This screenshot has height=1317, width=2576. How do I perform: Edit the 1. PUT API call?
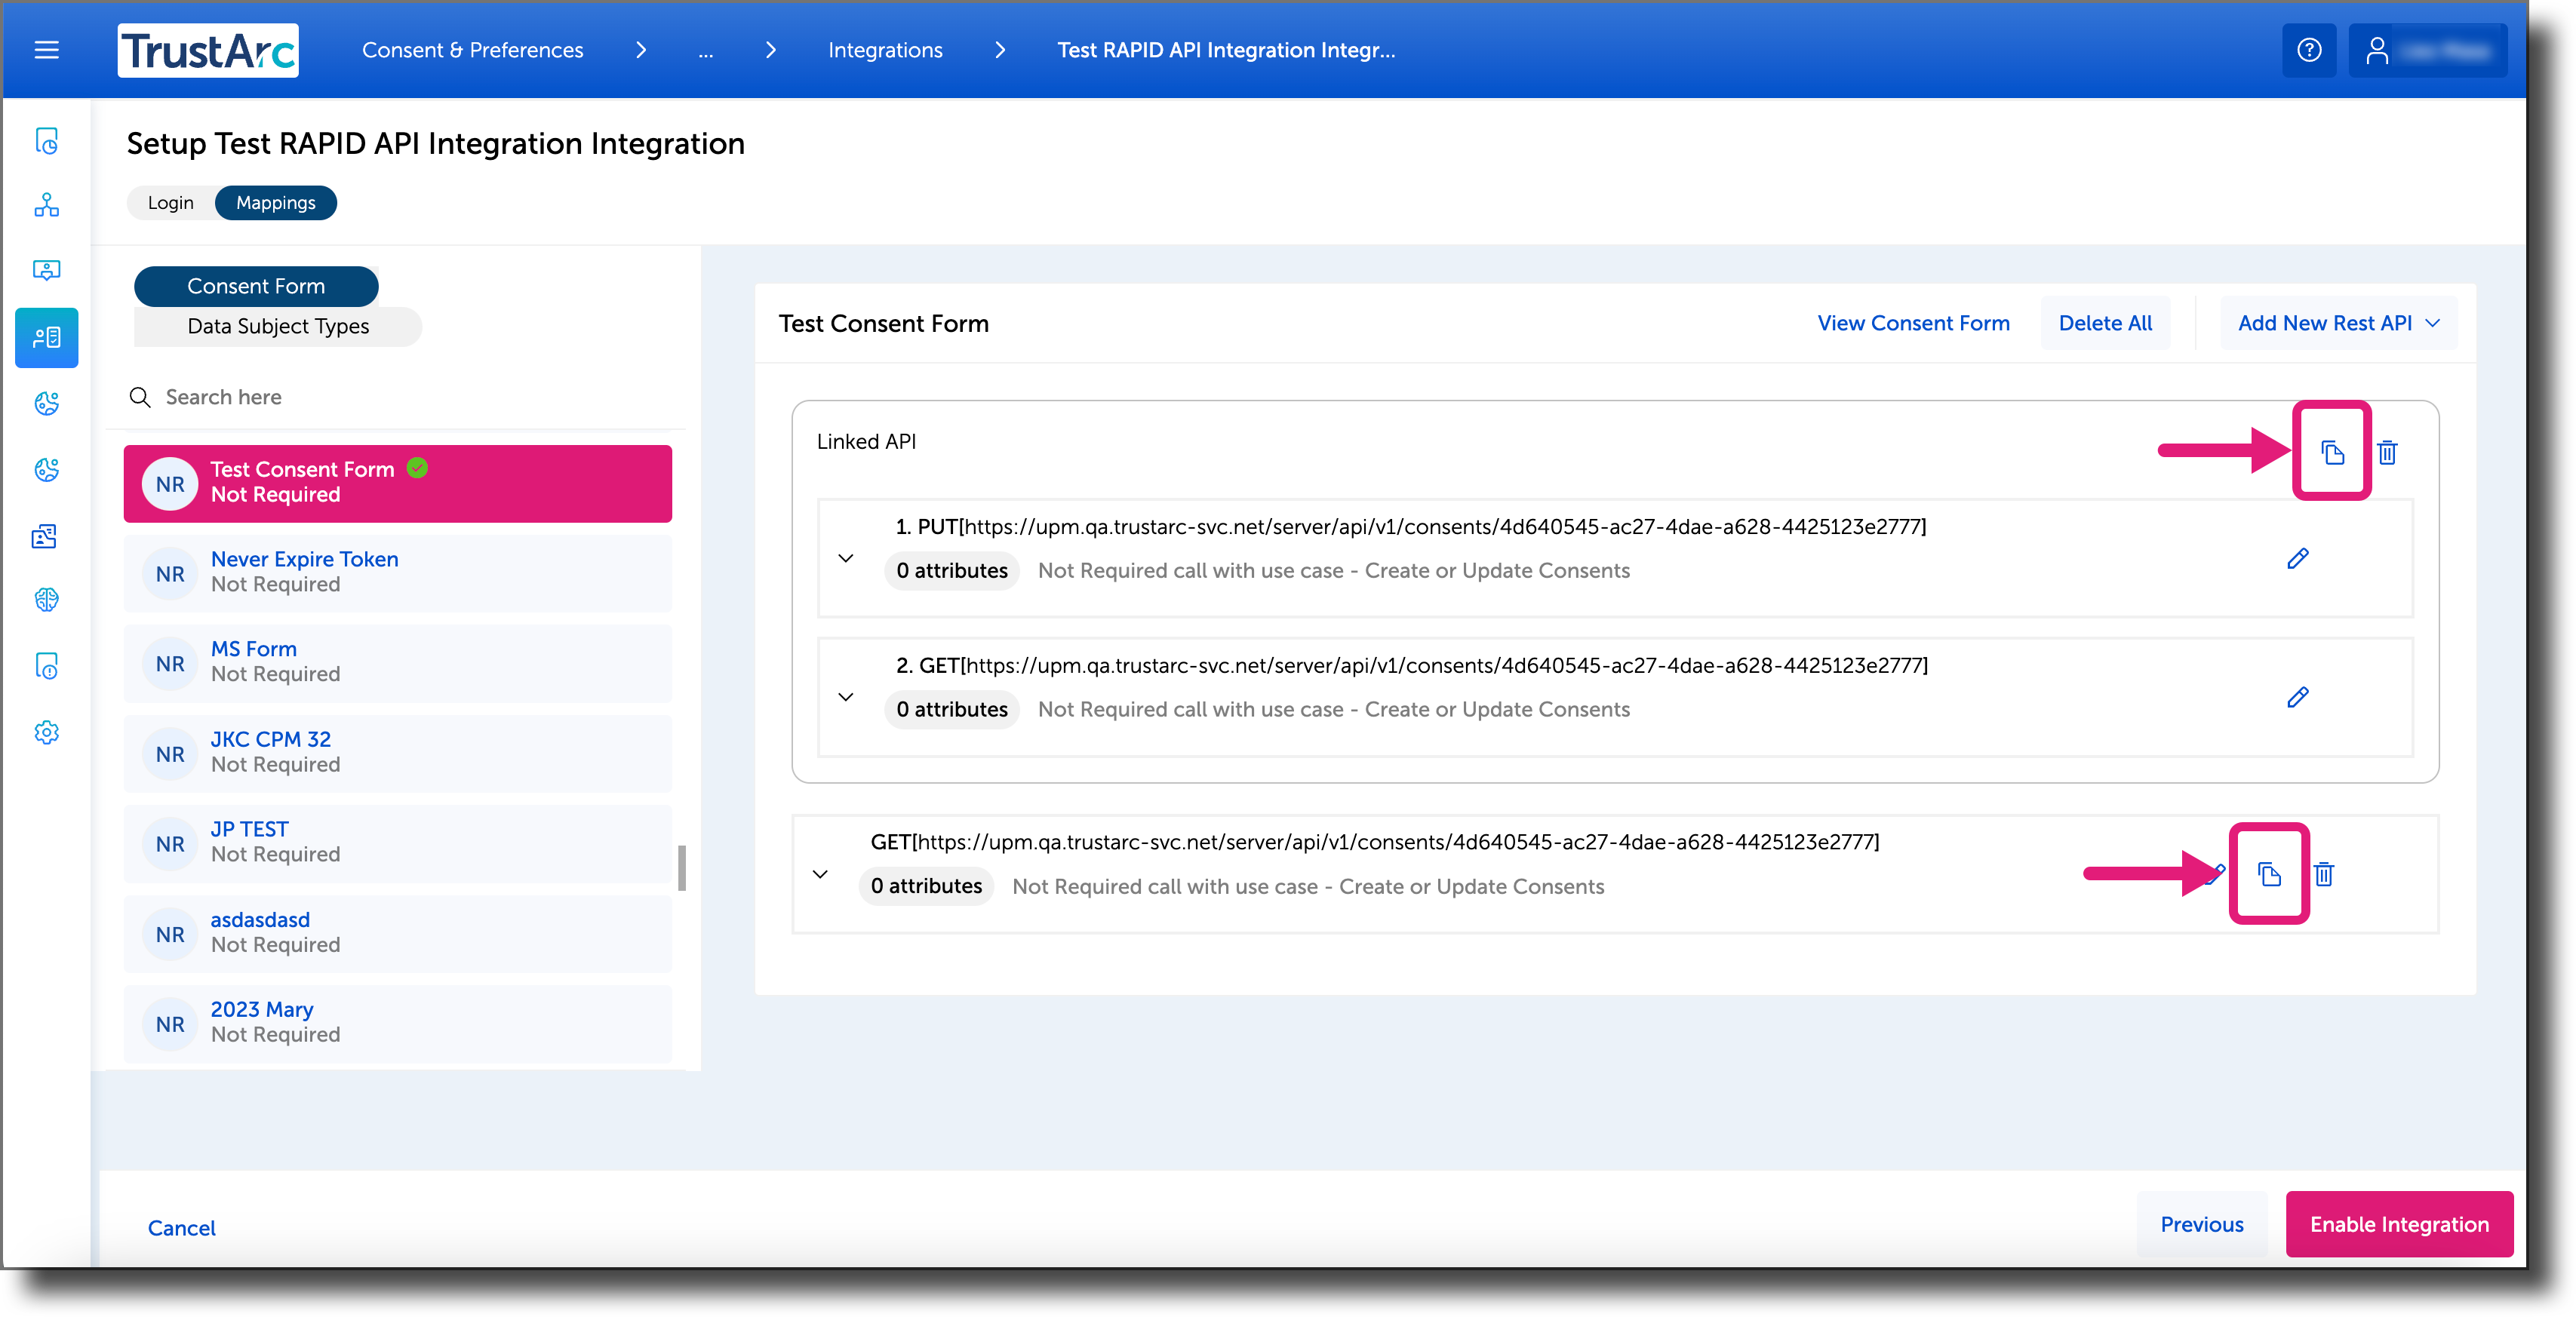pyautogui.click(x=2297, y=558)
